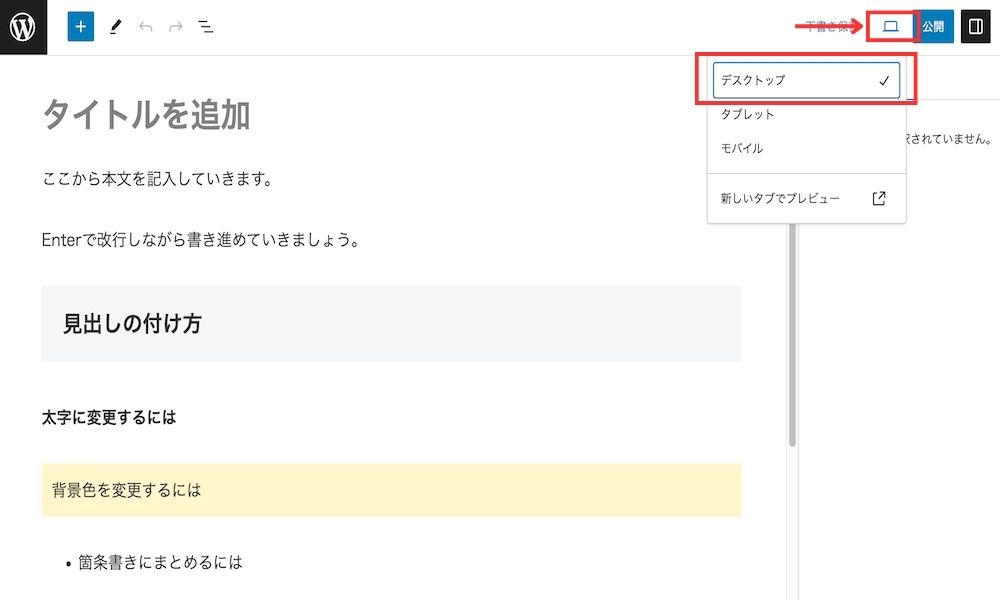The height and width of the screenshot is (600, 1000).
Task: Select the pencil edit tool
Action: (x=115, y=27)
